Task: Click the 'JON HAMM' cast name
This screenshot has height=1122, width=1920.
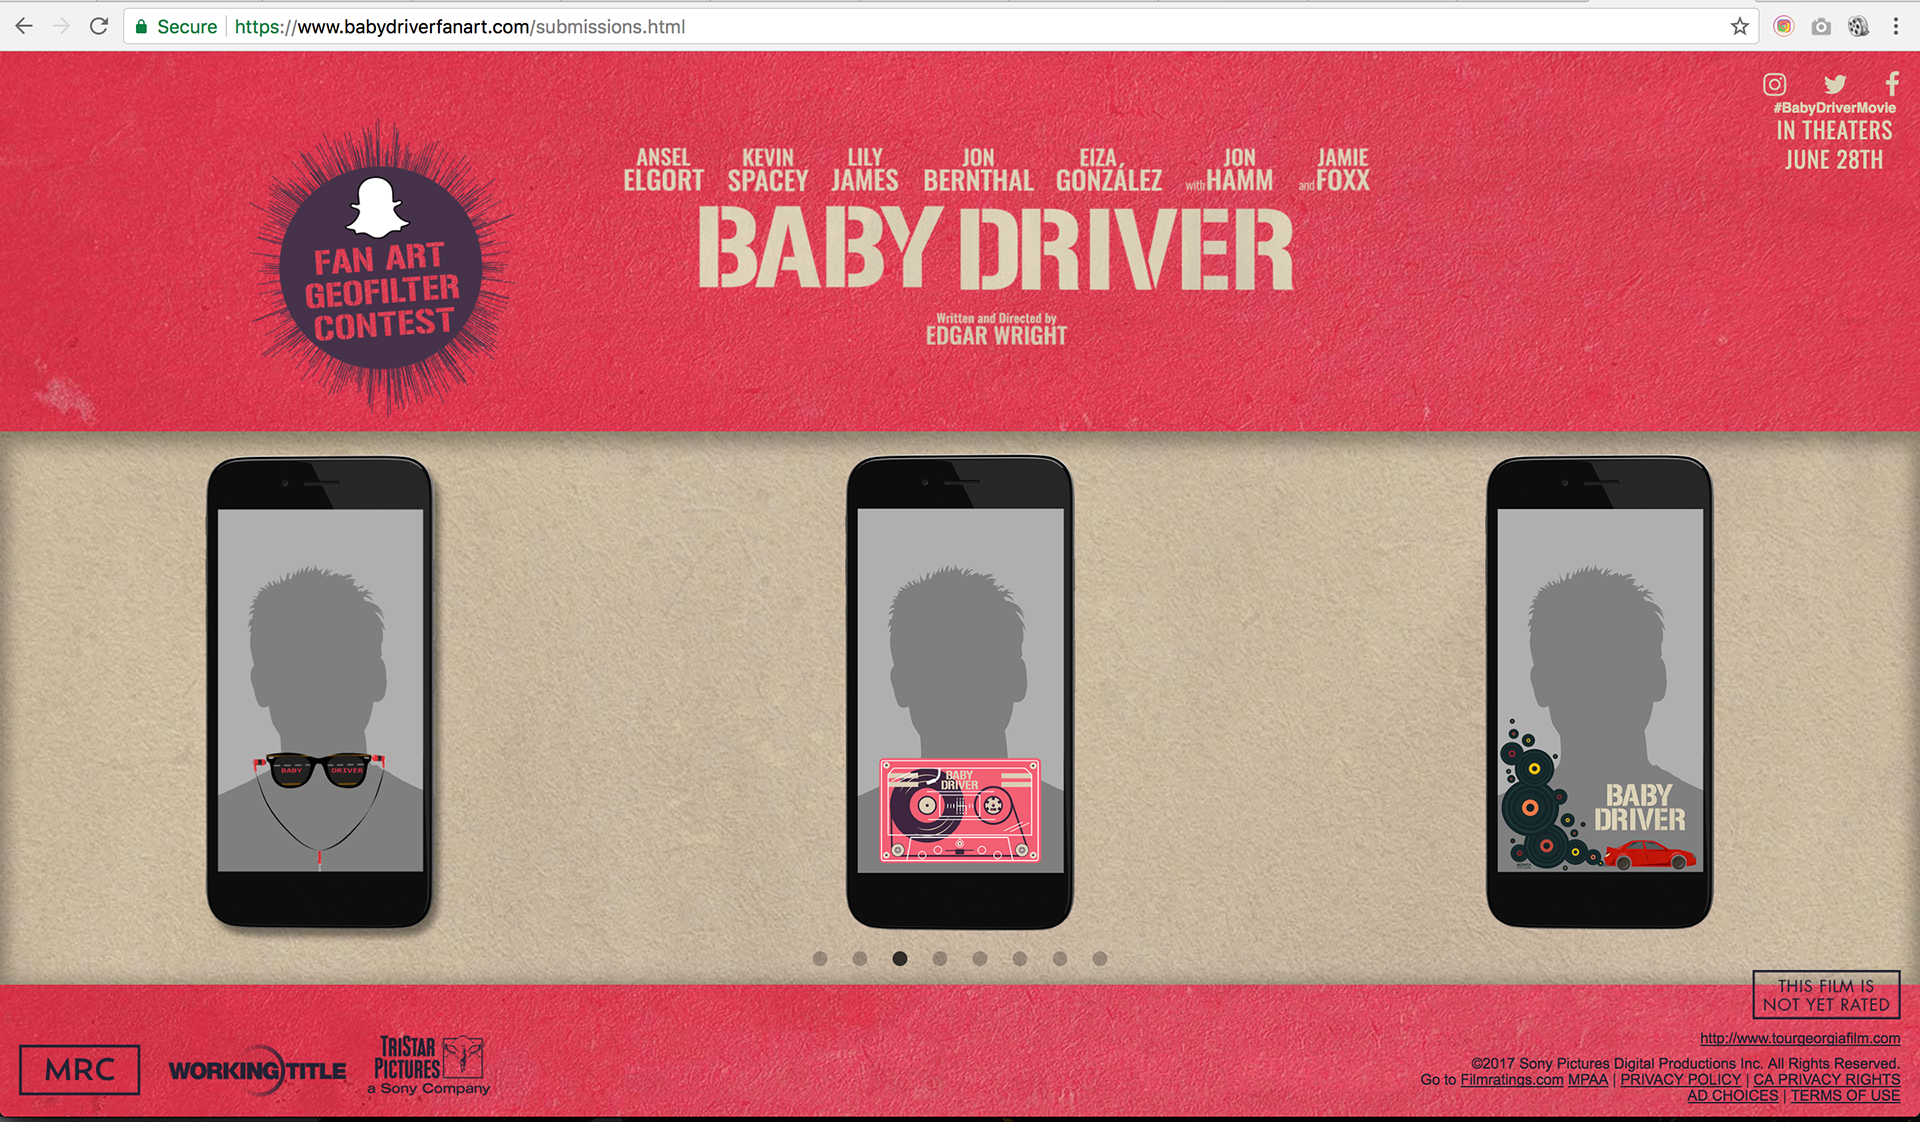Action: pyautogui.click(x=1230, y=169)
